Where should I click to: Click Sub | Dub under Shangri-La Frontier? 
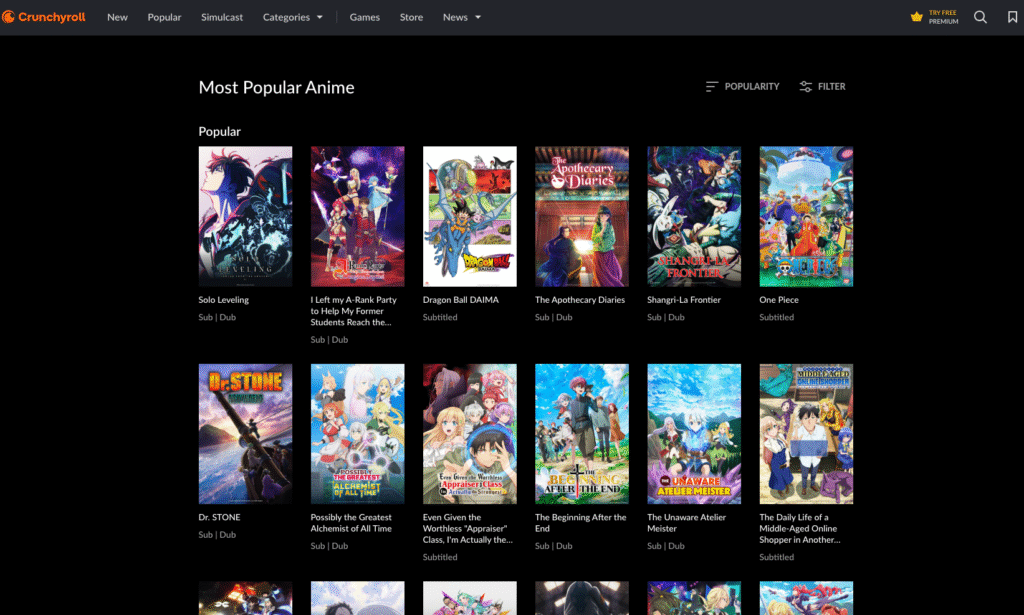click(666, 317)
